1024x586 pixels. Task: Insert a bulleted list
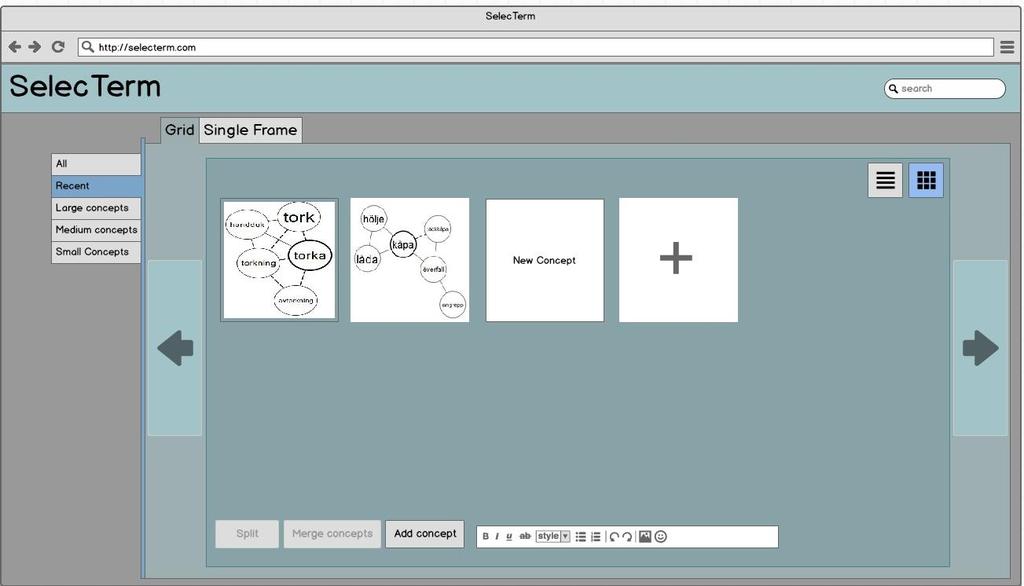581,536
